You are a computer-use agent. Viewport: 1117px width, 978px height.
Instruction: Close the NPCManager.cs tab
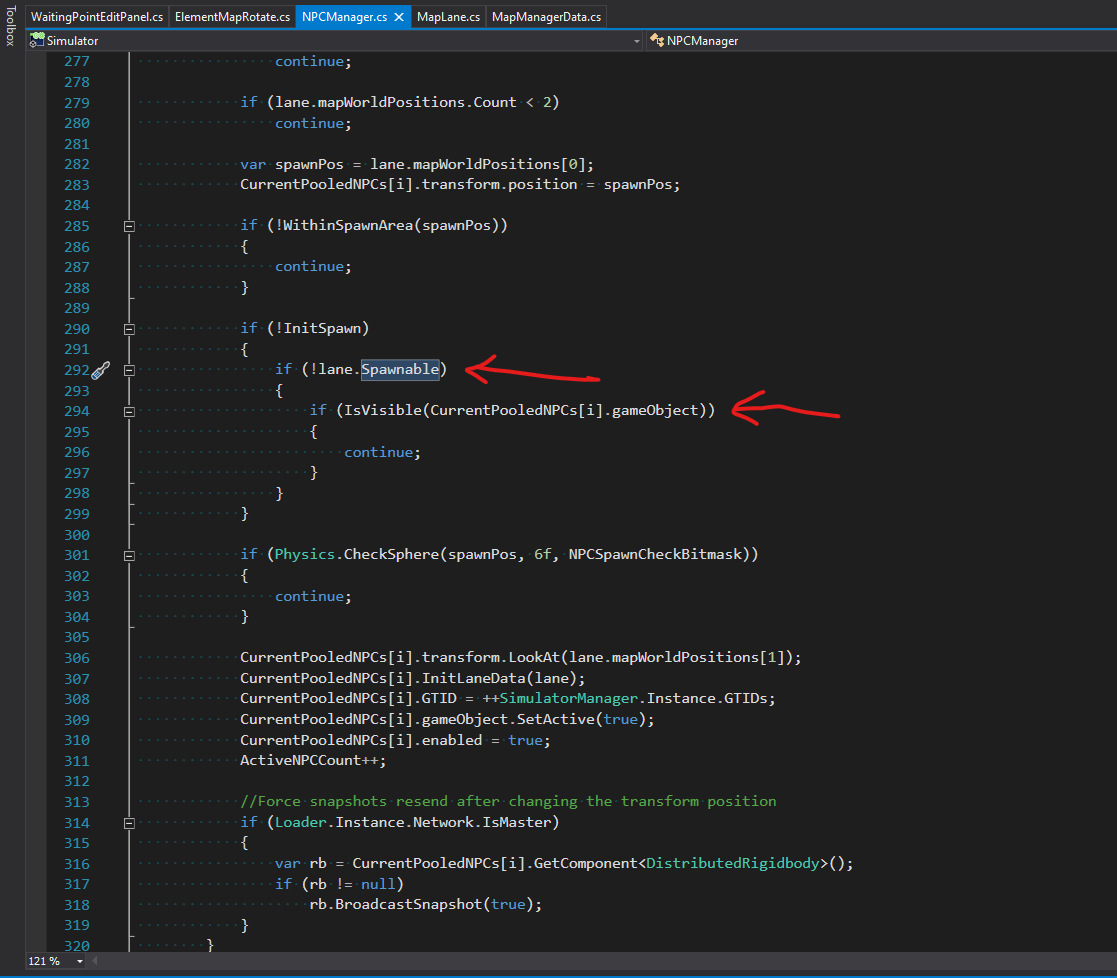click(x=399, y=16)
